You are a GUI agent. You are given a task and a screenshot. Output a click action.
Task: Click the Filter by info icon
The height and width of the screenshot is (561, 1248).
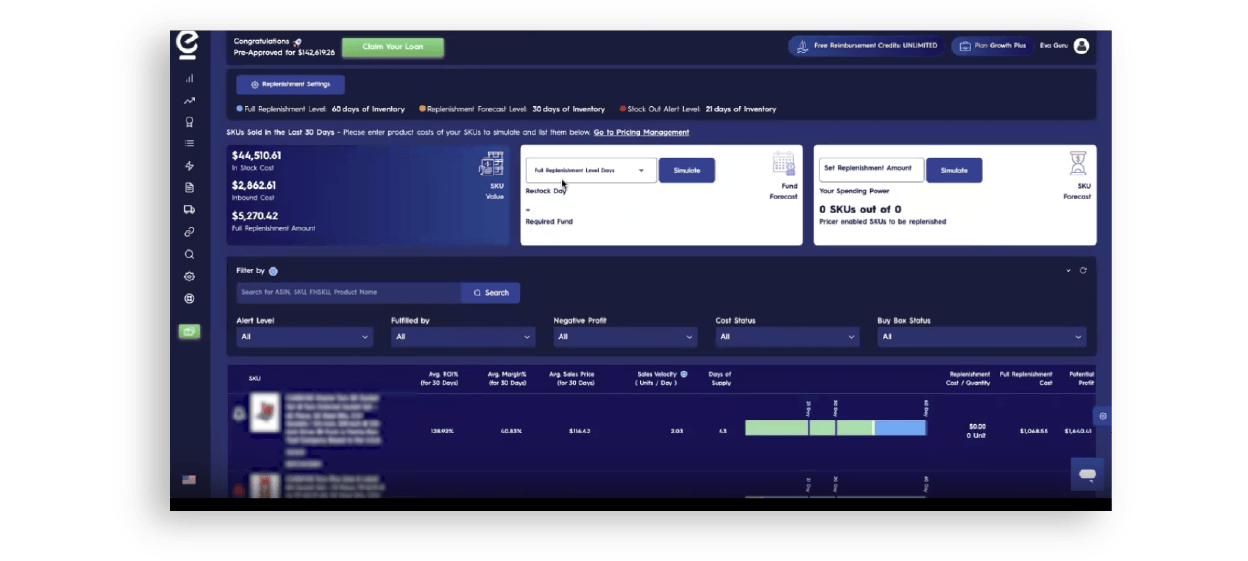pyautogui.click(x=273, y=271)
